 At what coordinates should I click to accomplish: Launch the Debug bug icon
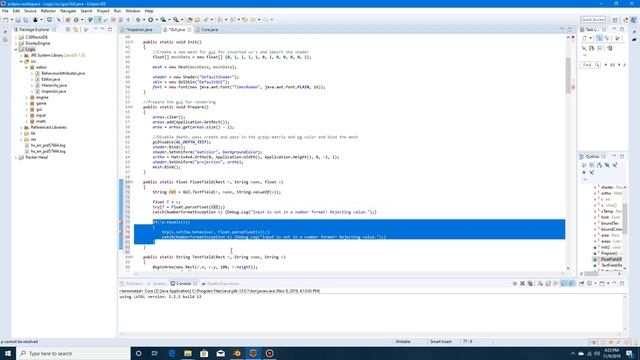click(138, 20)
